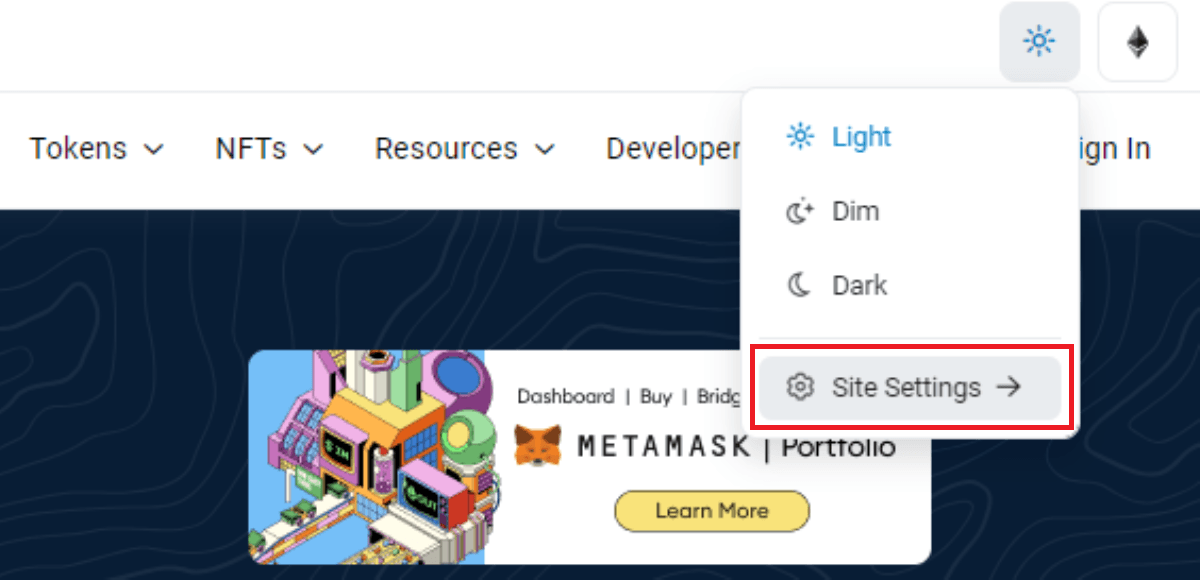Switch to the Dim theme
1200x580 pixels.
click(x=910, y=211)
